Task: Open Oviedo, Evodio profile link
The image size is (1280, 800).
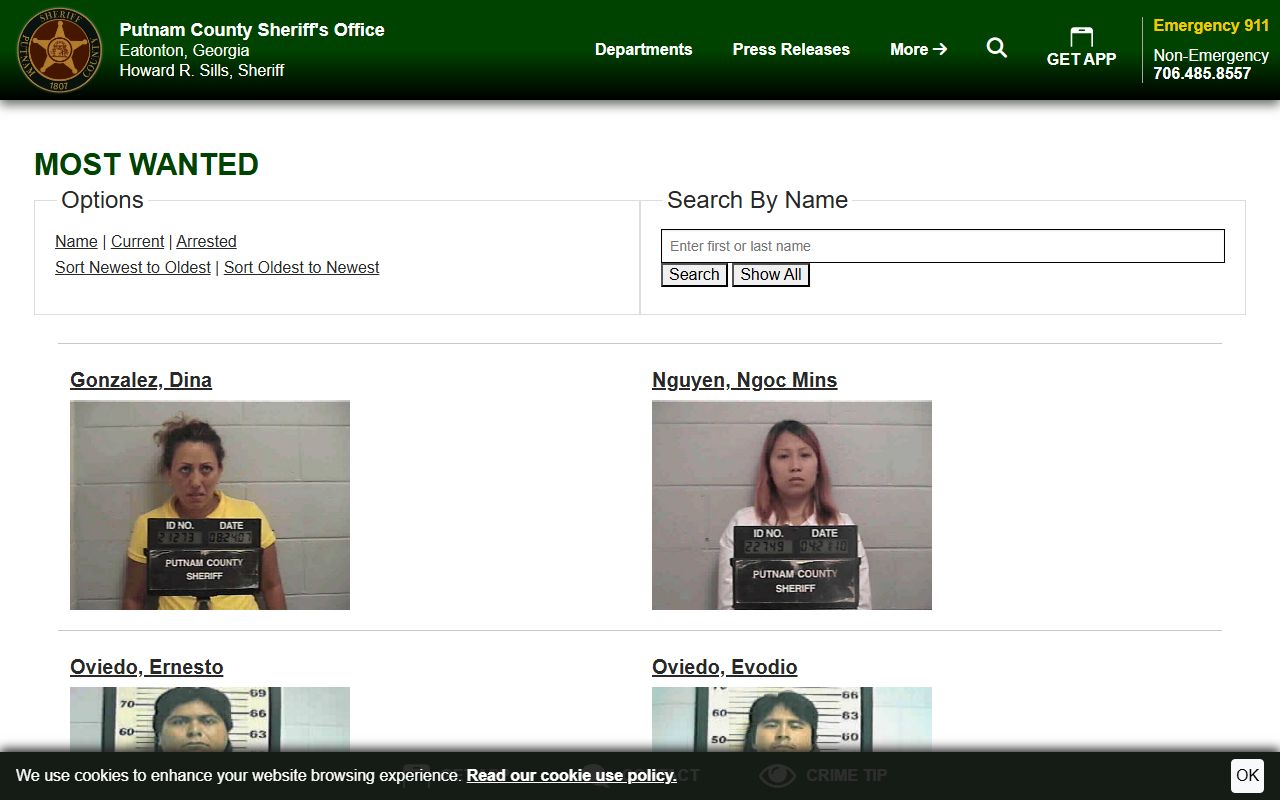Action: click(x=724, y=667)
